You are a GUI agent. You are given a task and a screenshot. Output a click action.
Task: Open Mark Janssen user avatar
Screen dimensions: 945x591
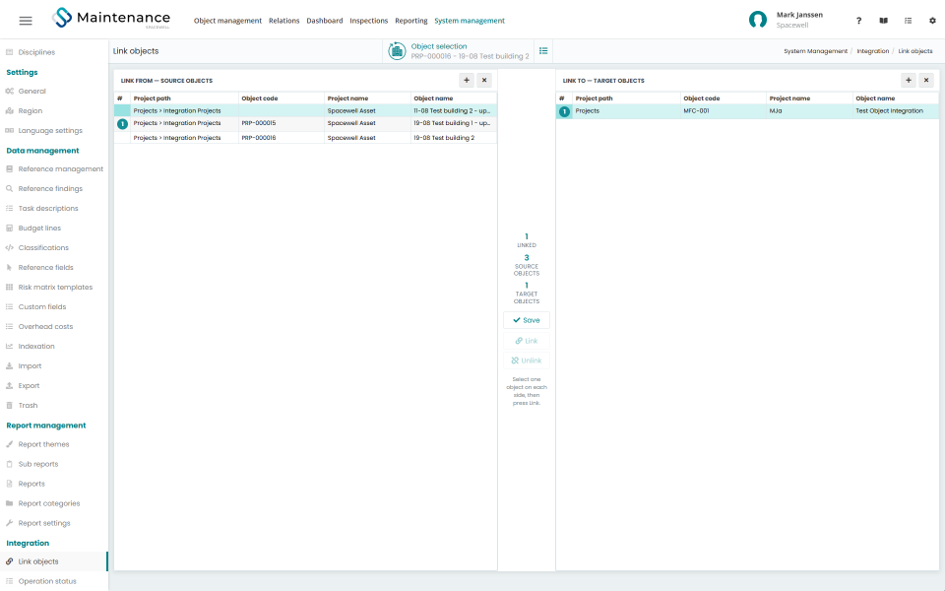pos(758,20)
